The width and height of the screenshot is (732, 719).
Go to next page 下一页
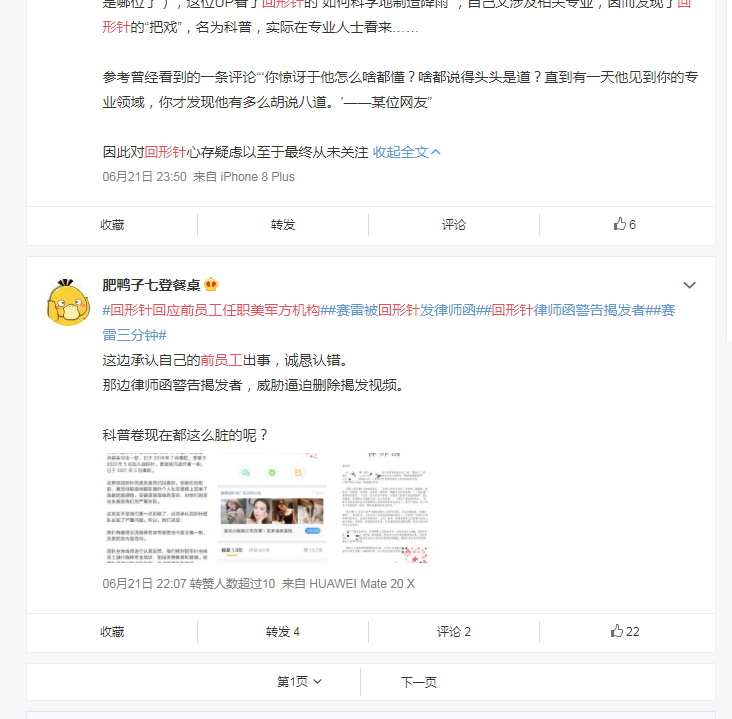tap(418, 682)
